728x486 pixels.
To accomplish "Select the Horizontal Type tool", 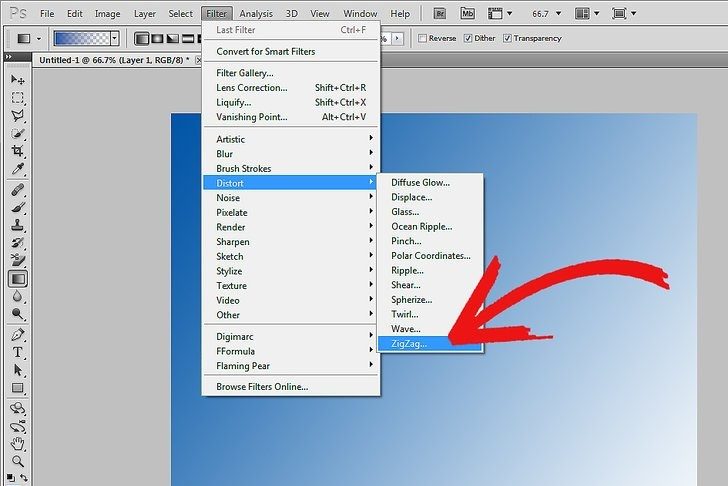I will click(18, 352).
